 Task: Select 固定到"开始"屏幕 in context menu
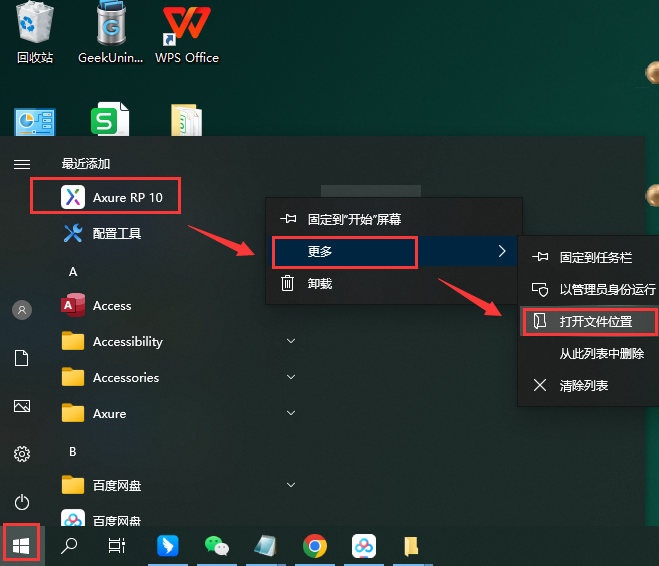pyautogui.click(x=394, y=219)
